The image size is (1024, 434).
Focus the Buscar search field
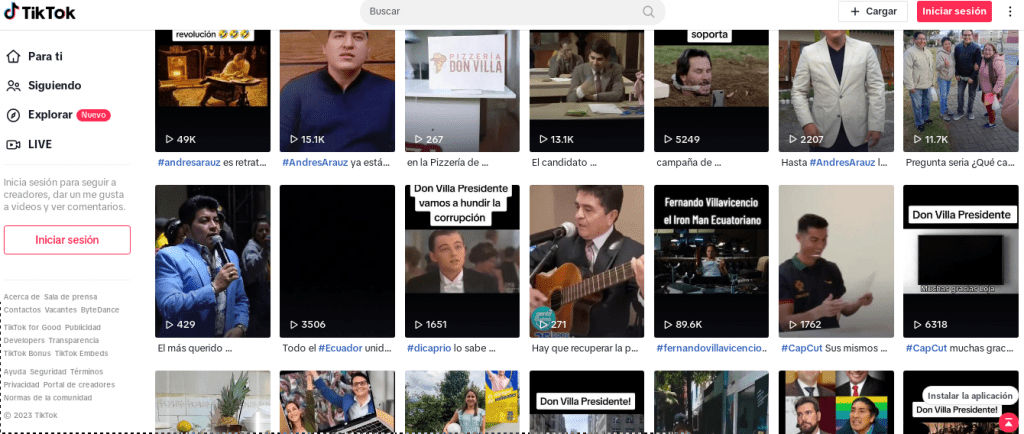(x=500, y=12)
